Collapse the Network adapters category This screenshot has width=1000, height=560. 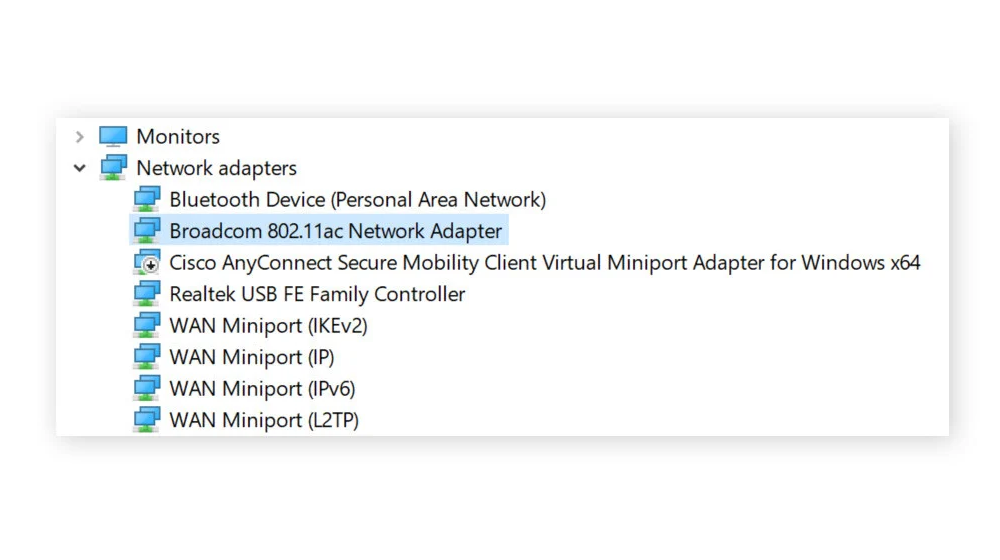point(80,168)
